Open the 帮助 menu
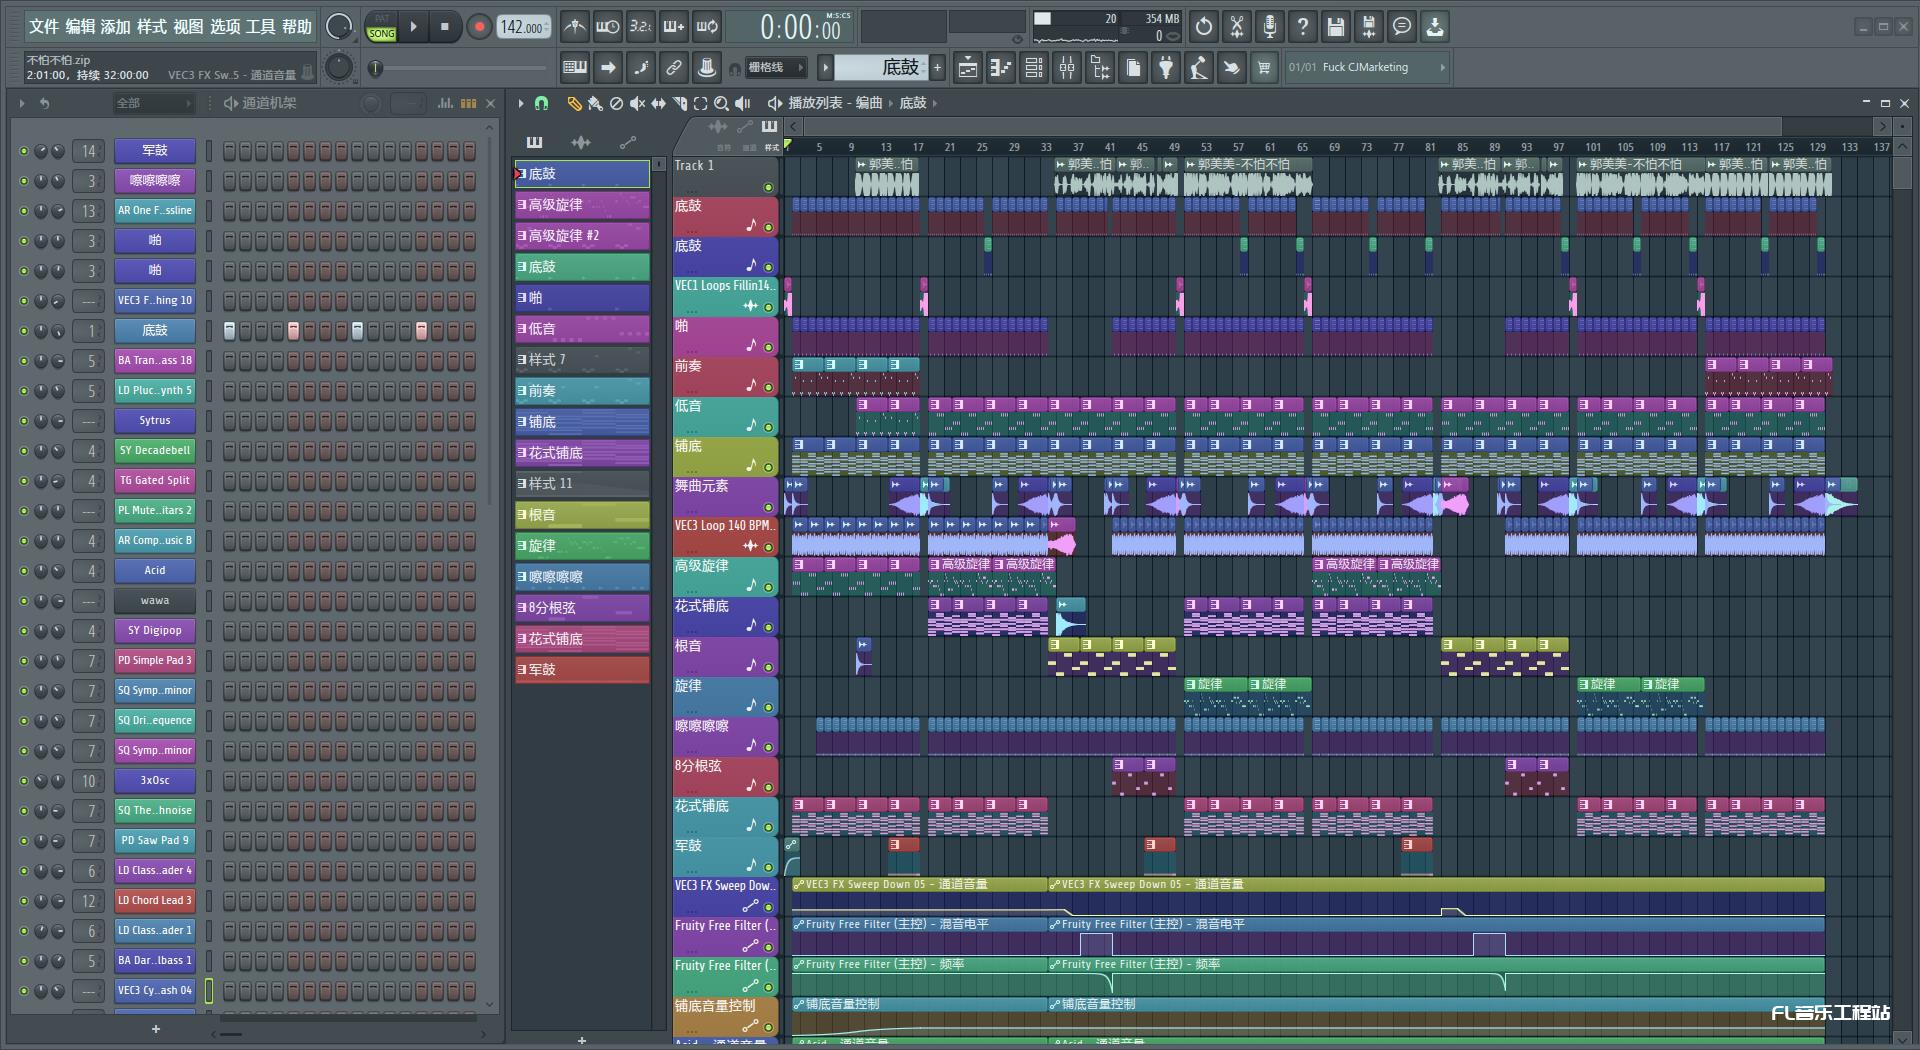The image size is (1920, 1050). coord(297,27)
